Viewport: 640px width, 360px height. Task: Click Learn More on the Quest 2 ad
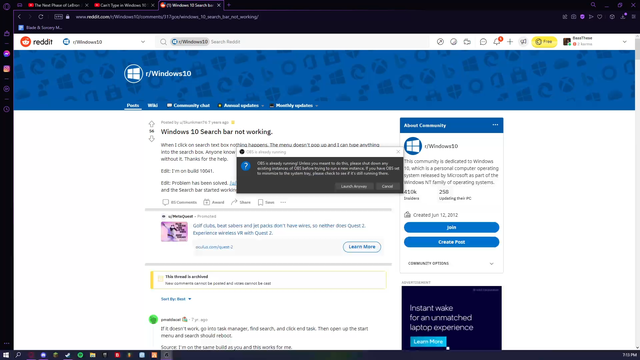(362, 247)
